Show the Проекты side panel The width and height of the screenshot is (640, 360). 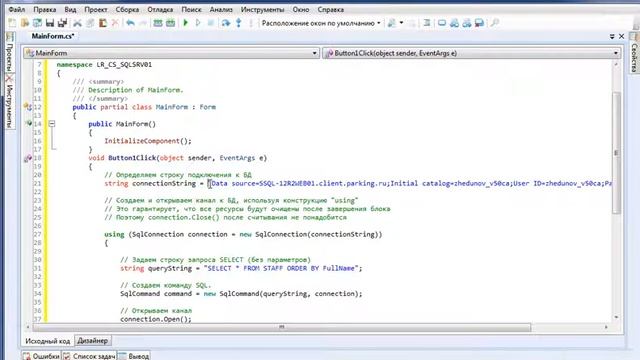click(x=10, y=52)
